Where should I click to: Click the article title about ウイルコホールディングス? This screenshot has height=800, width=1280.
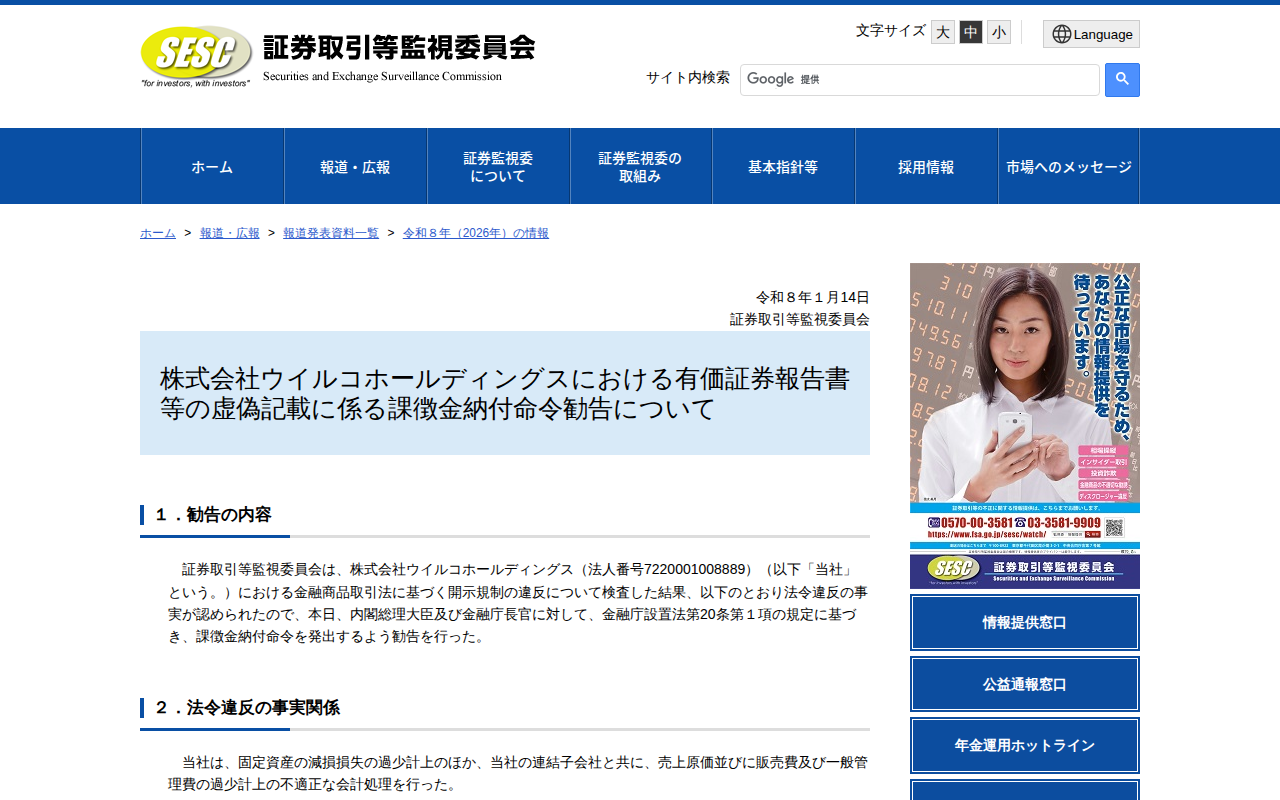click(x=505, y=393)
